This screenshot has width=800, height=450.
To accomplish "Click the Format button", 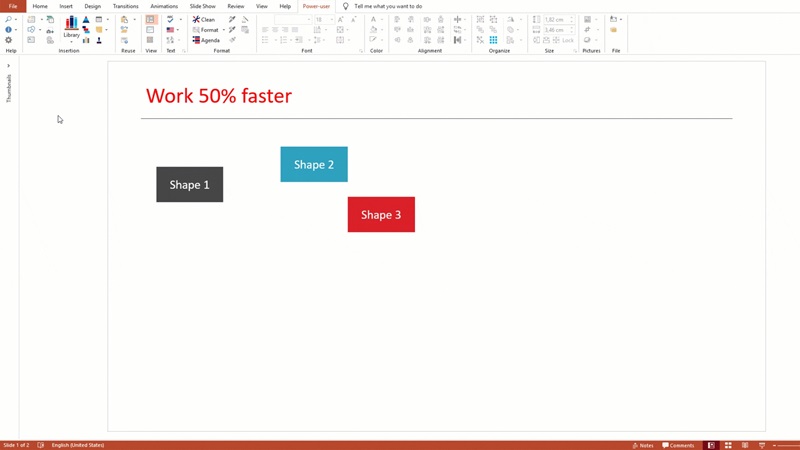I will point(206,30).
